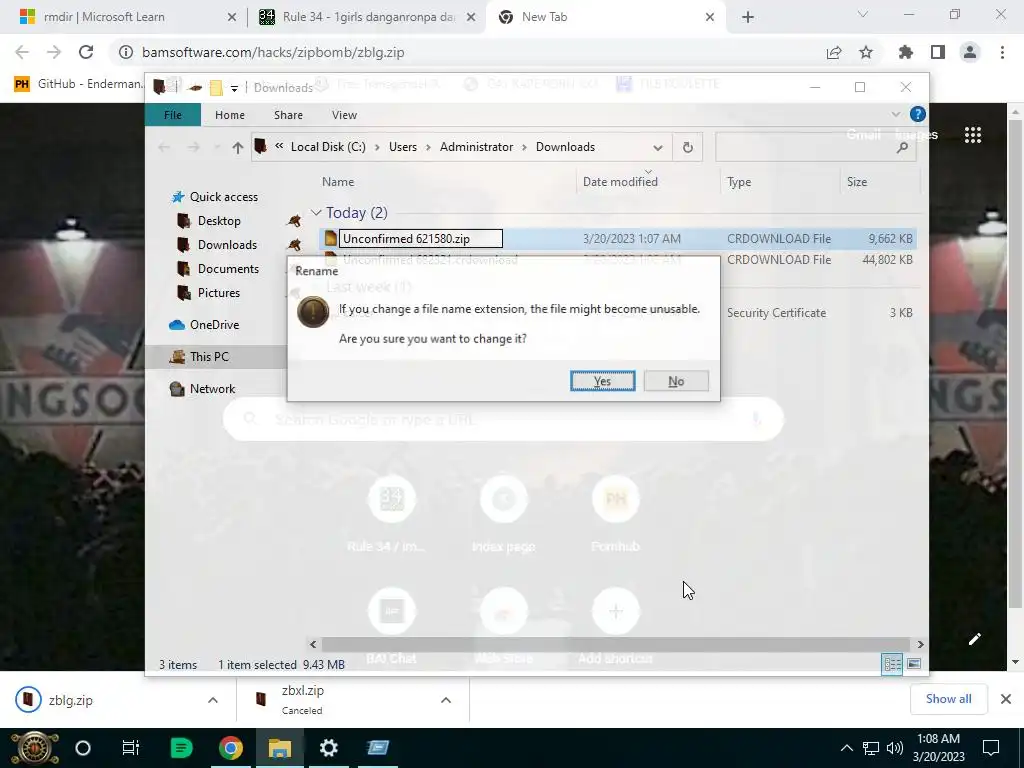Open the Start menu

point(34,748)
